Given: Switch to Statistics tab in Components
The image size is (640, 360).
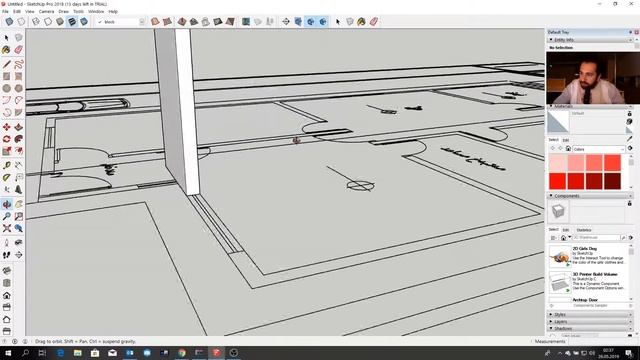Looking at the screenshot, I should click(x=584, y=230).
